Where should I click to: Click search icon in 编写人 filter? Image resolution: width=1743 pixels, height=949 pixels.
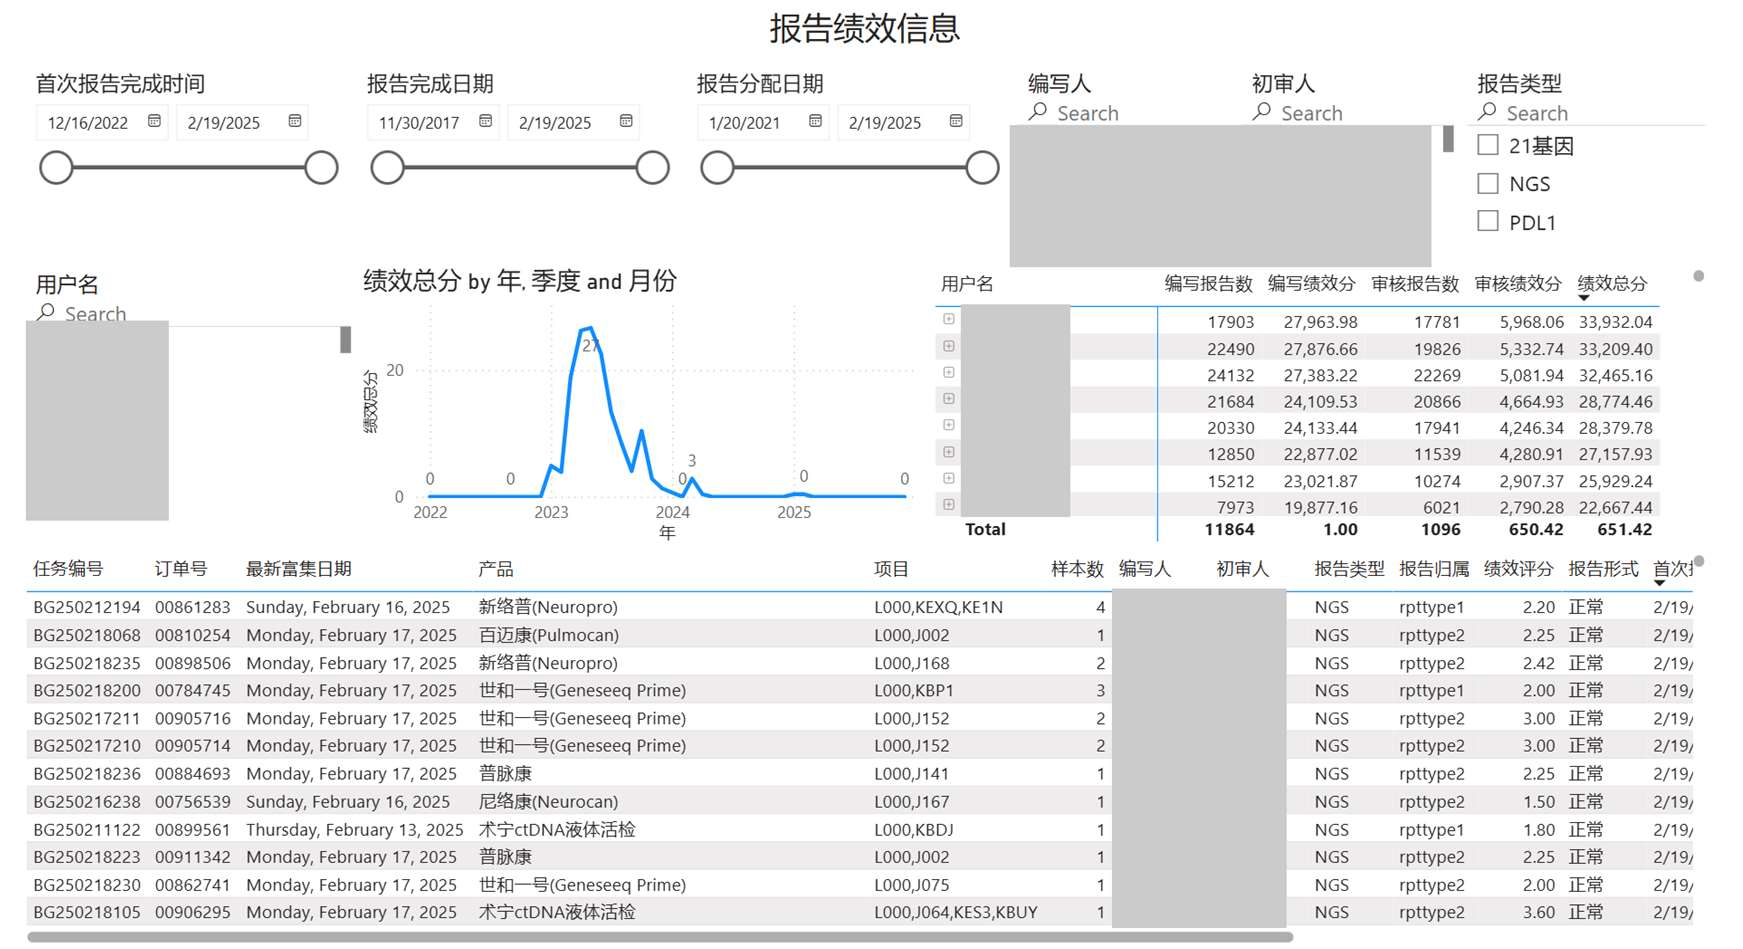(1038, 112)
